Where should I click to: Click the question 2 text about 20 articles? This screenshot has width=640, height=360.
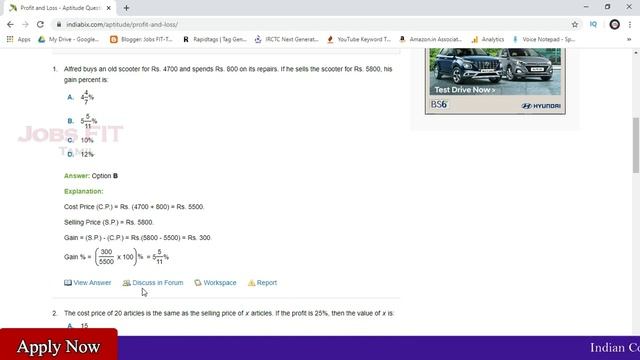pyautogui.click(x=229, y=313)
